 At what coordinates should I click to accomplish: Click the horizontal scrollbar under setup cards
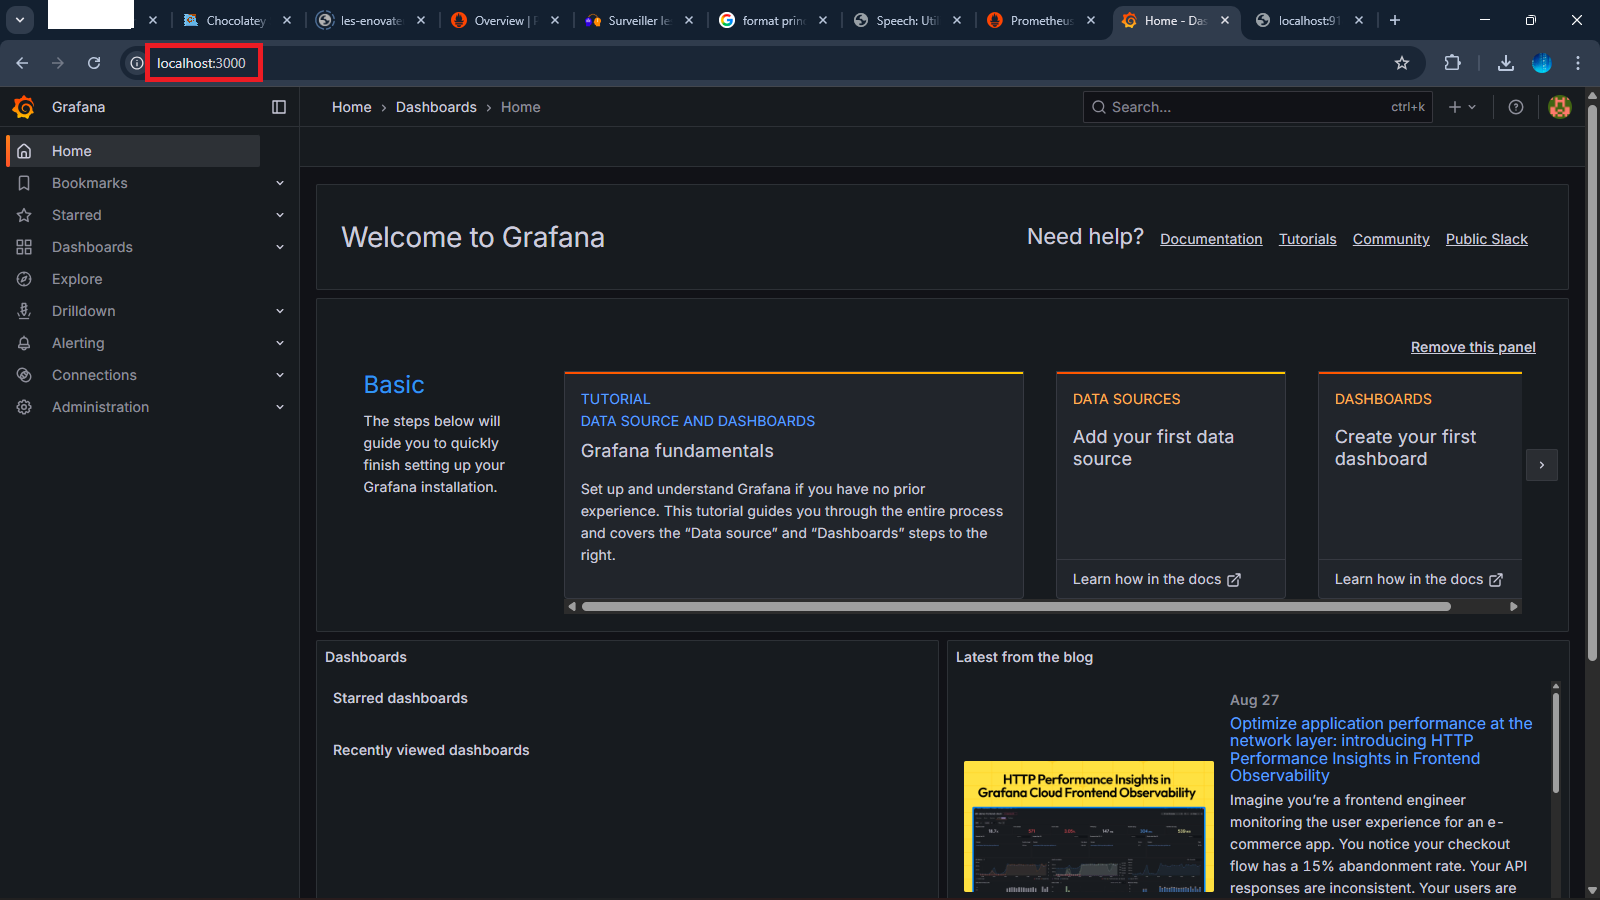pyautogui.click(x=1016, y=606)
